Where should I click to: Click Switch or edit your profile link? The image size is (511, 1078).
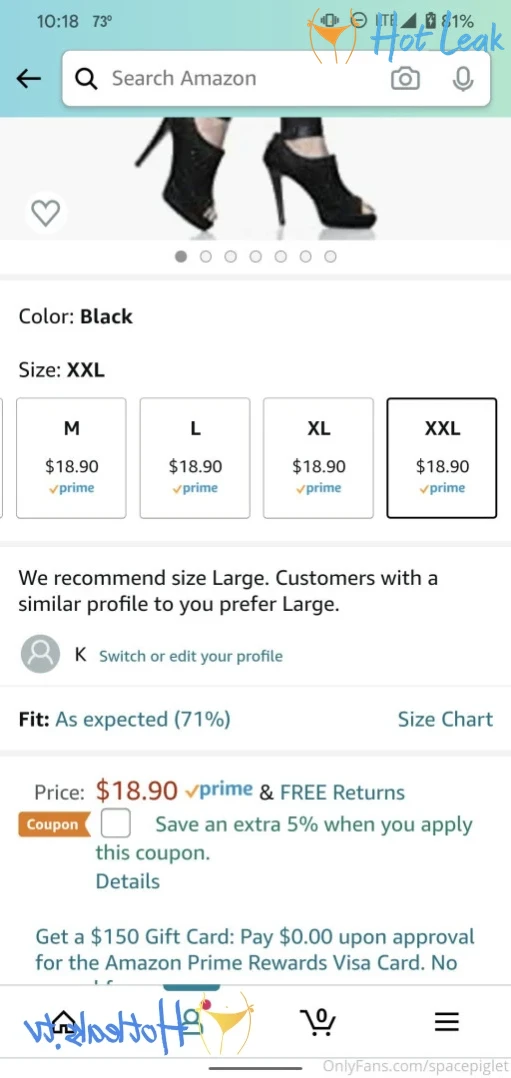pyautogui.click(x=191, y=656)
